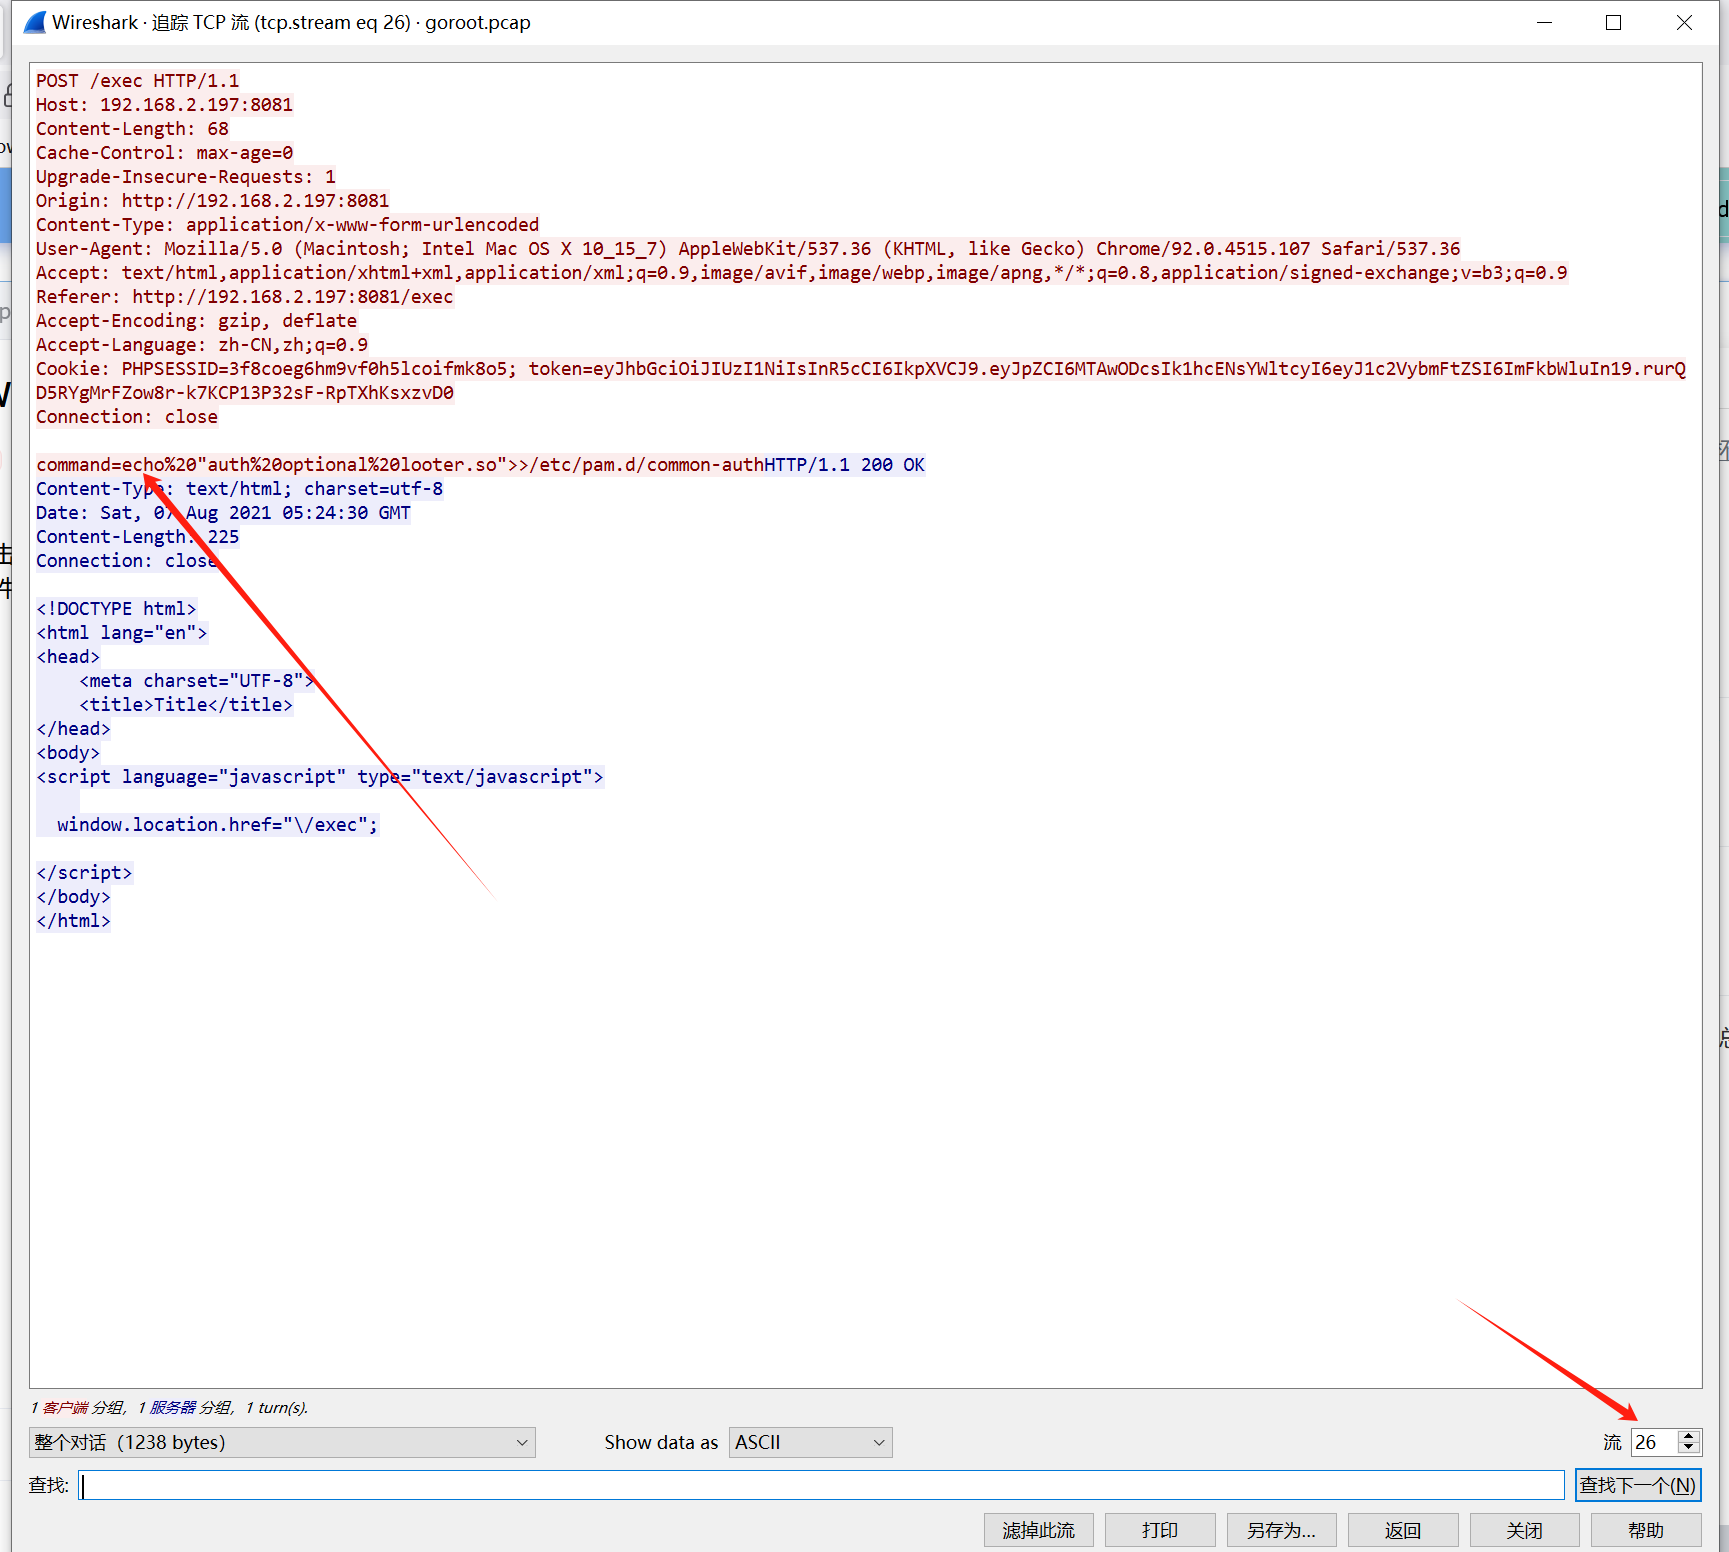The width and height of the screenshot is (1729, 1552).
Task: Maximize the Wireshark stream window
Action: [1613, 22]
